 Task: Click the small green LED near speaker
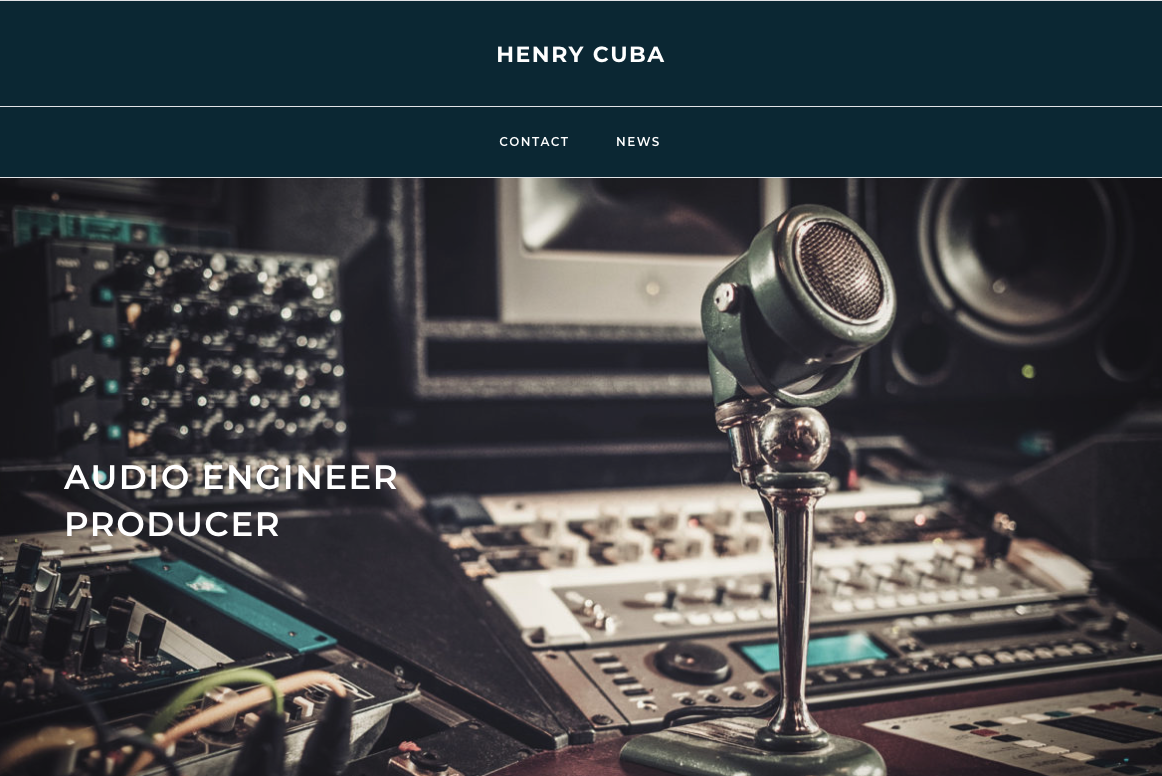1028,371
